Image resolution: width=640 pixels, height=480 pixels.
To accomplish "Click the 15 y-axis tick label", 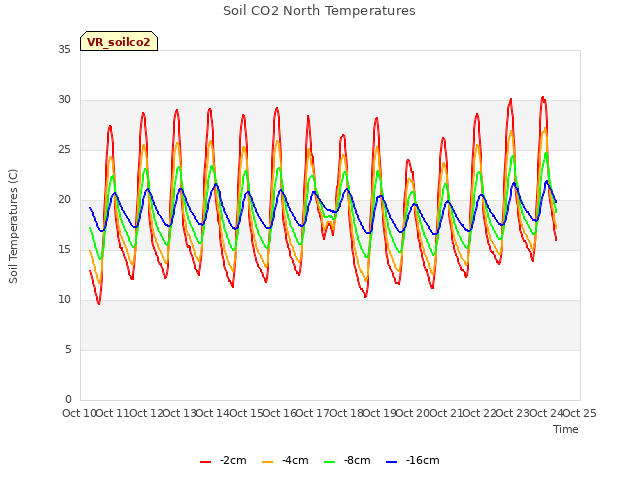I will (x=64, y=249).
